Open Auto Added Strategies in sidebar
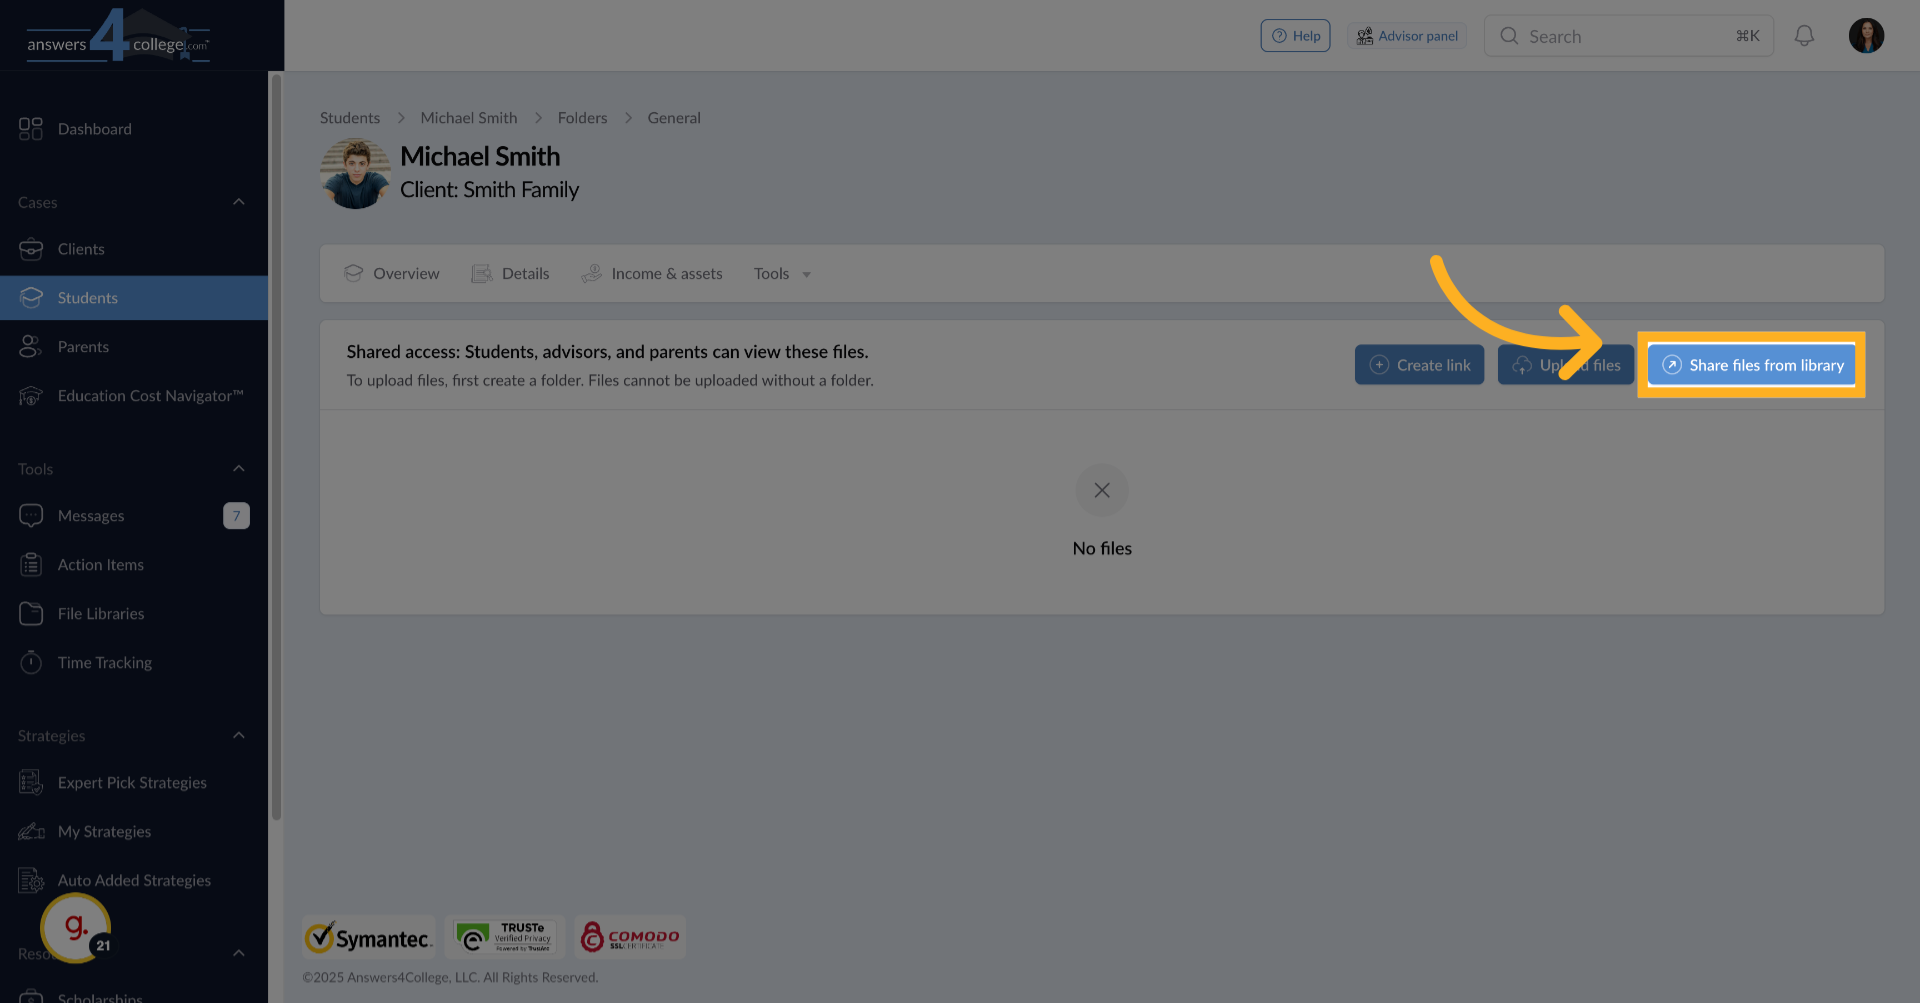The width and height of the screenshot is (1920, 1003). pyautogui.click(x=134, y=881)
